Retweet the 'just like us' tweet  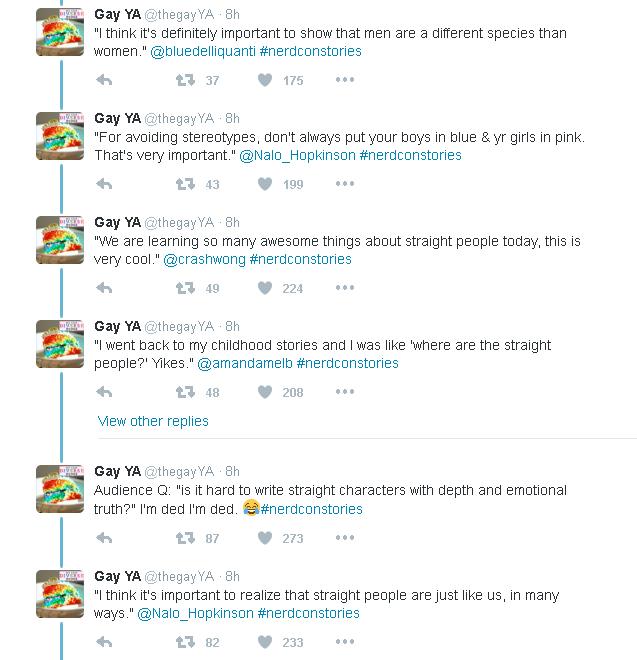[x=185, y=642]
